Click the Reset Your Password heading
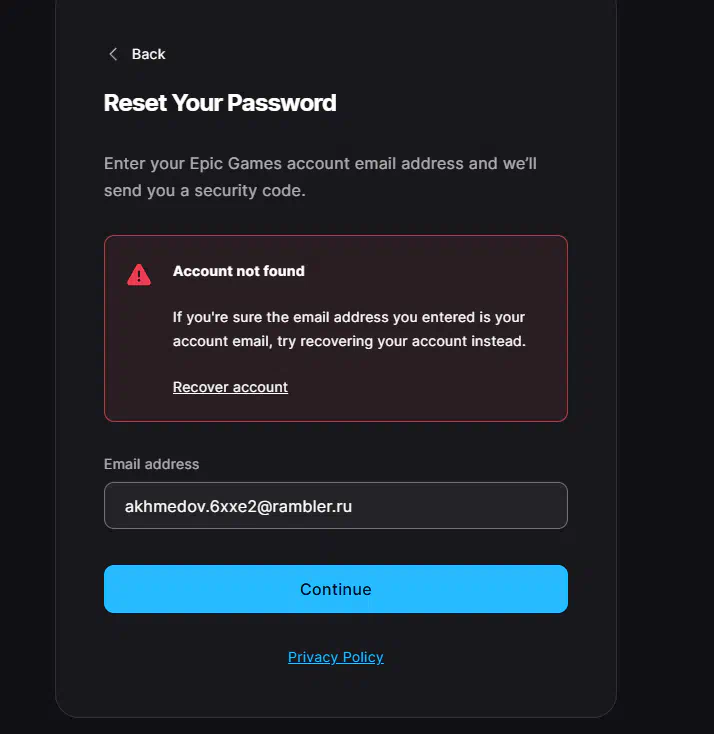The height and width of the screenshot is (734, 714). [220, 102]
